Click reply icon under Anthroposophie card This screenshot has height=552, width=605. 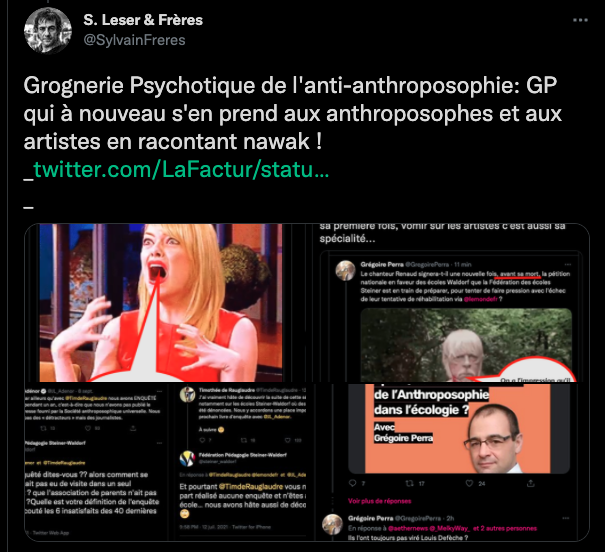352,483
